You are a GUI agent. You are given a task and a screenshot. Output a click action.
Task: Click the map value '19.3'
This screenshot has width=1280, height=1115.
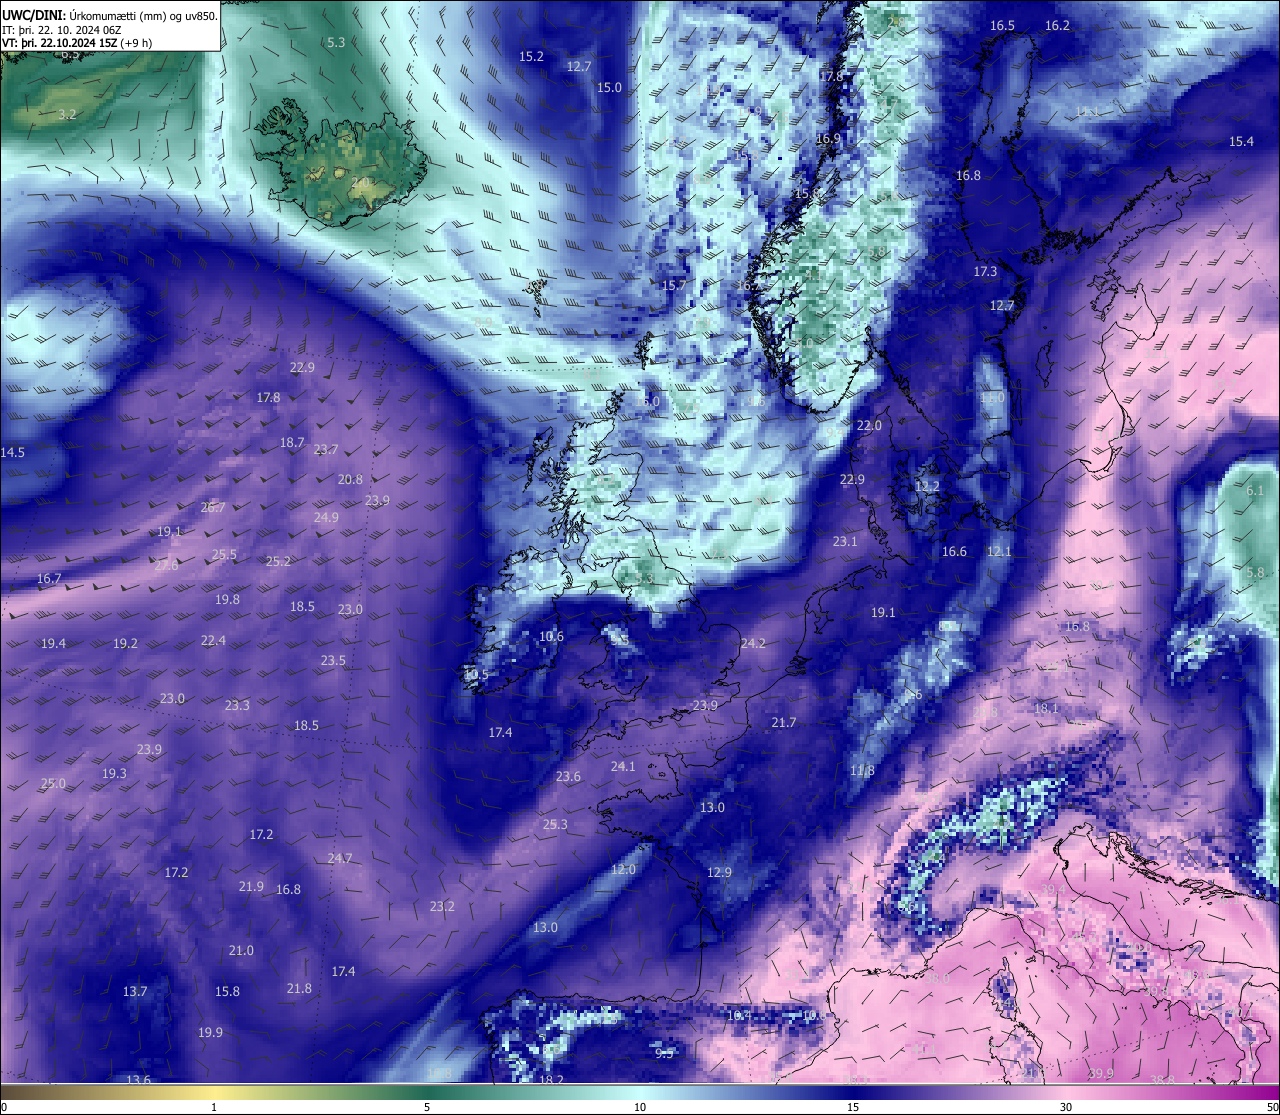tap(114, 773)
